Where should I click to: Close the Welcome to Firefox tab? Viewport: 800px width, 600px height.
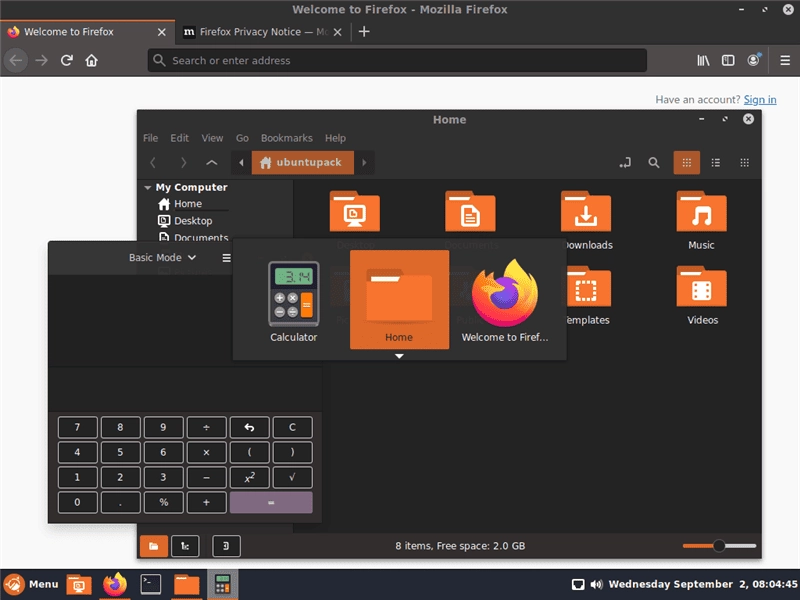(x=162, y=32)
